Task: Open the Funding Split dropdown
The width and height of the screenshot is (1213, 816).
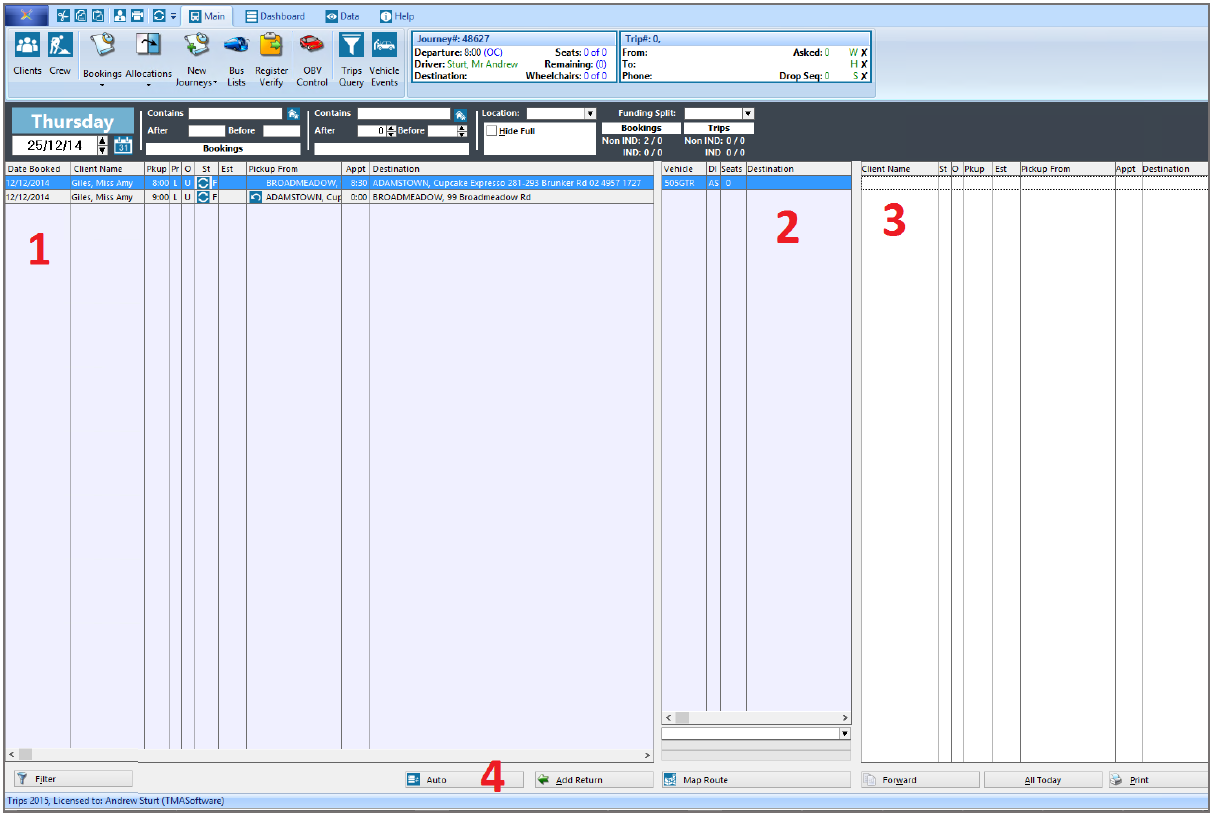Action: coord(748,114)
